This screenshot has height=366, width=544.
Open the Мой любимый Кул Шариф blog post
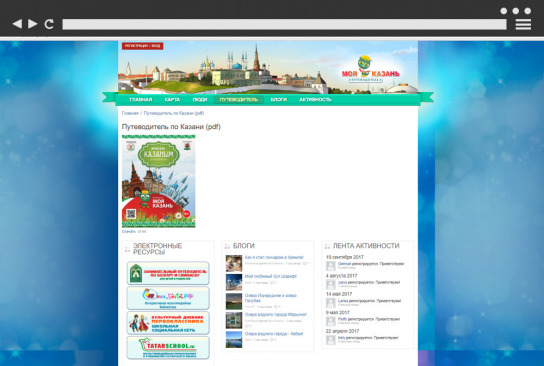271,276
